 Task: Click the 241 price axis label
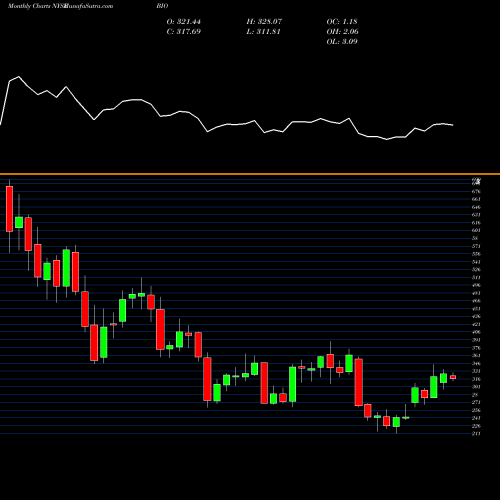click(x=476, y=418)
